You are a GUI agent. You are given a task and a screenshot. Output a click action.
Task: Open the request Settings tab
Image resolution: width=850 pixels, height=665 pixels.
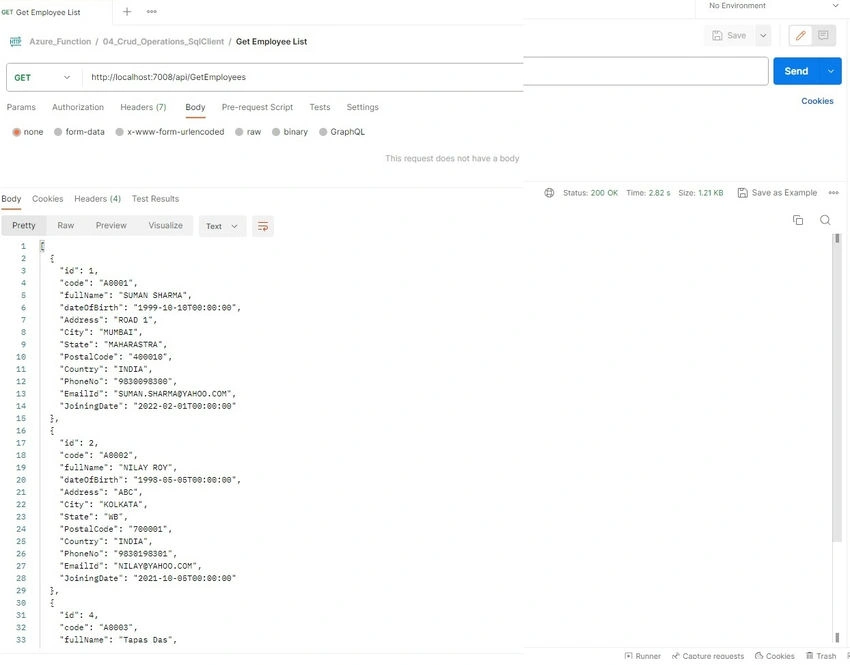click(x=363, y=107)
